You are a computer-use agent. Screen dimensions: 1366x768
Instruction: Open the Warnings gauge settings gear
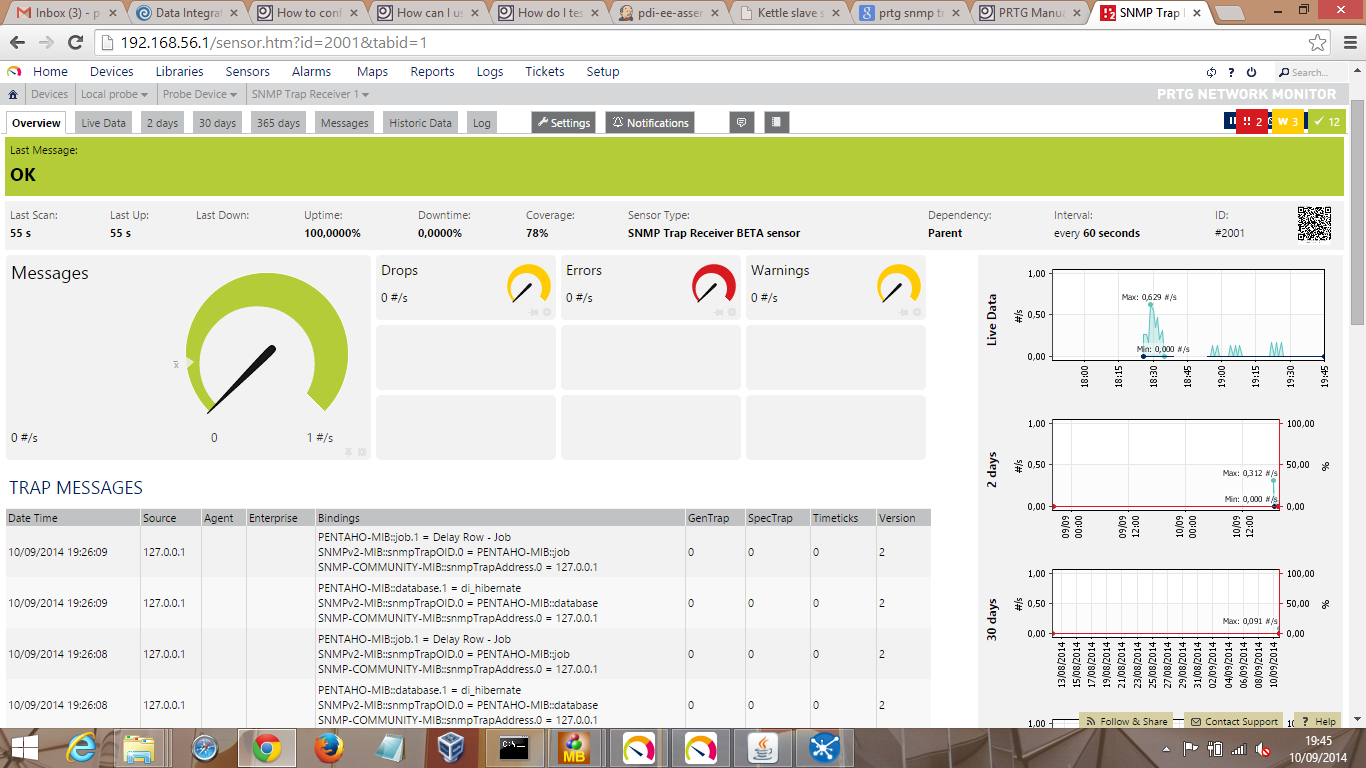[917, 312]
